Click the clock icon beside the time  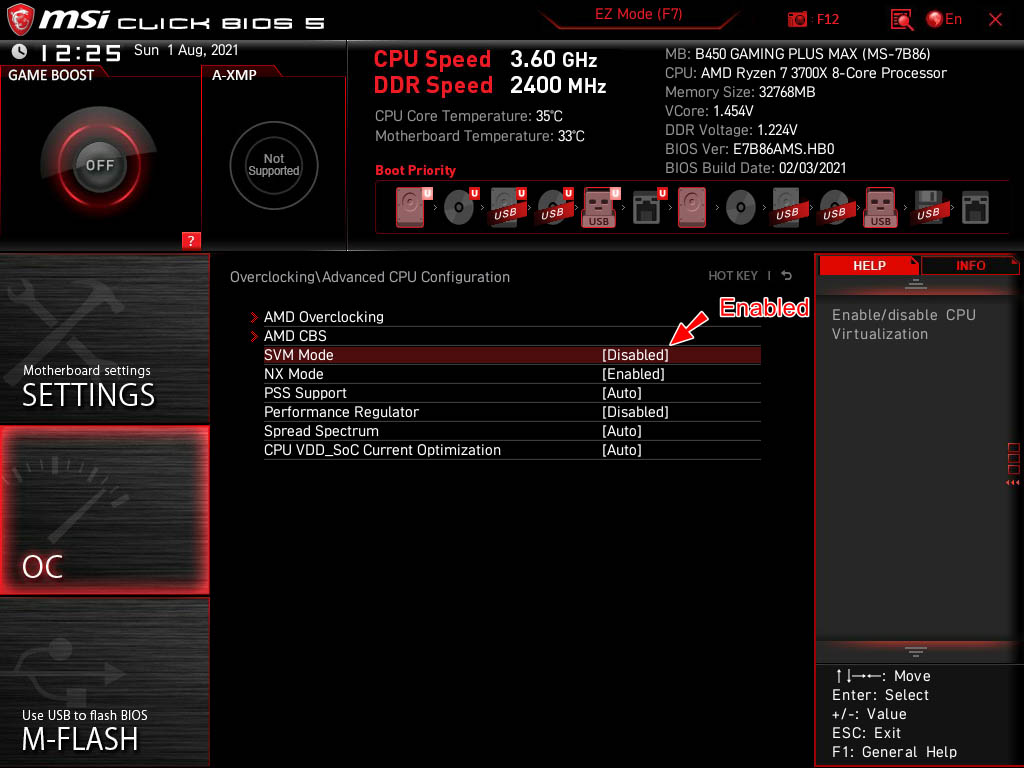click(19, 51)
